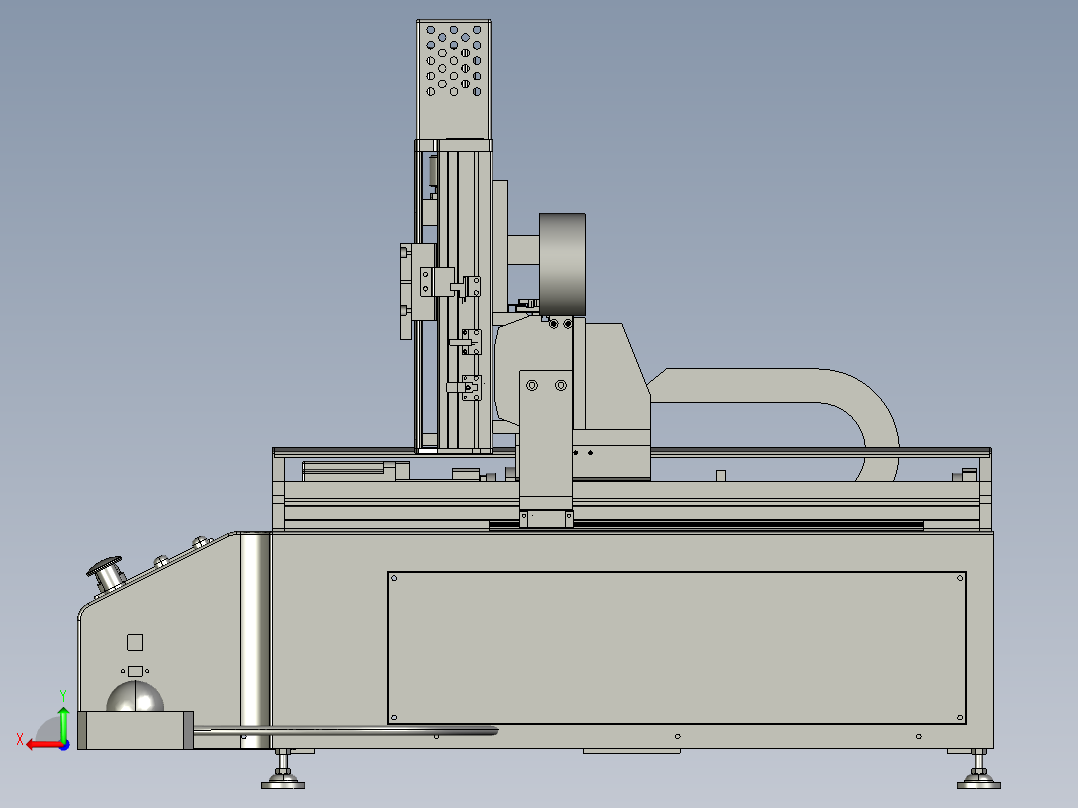This screenshot has width=1078, height=808.
Task: Select the large rectangular access panel on the base
Action: [x=676, y=648]
